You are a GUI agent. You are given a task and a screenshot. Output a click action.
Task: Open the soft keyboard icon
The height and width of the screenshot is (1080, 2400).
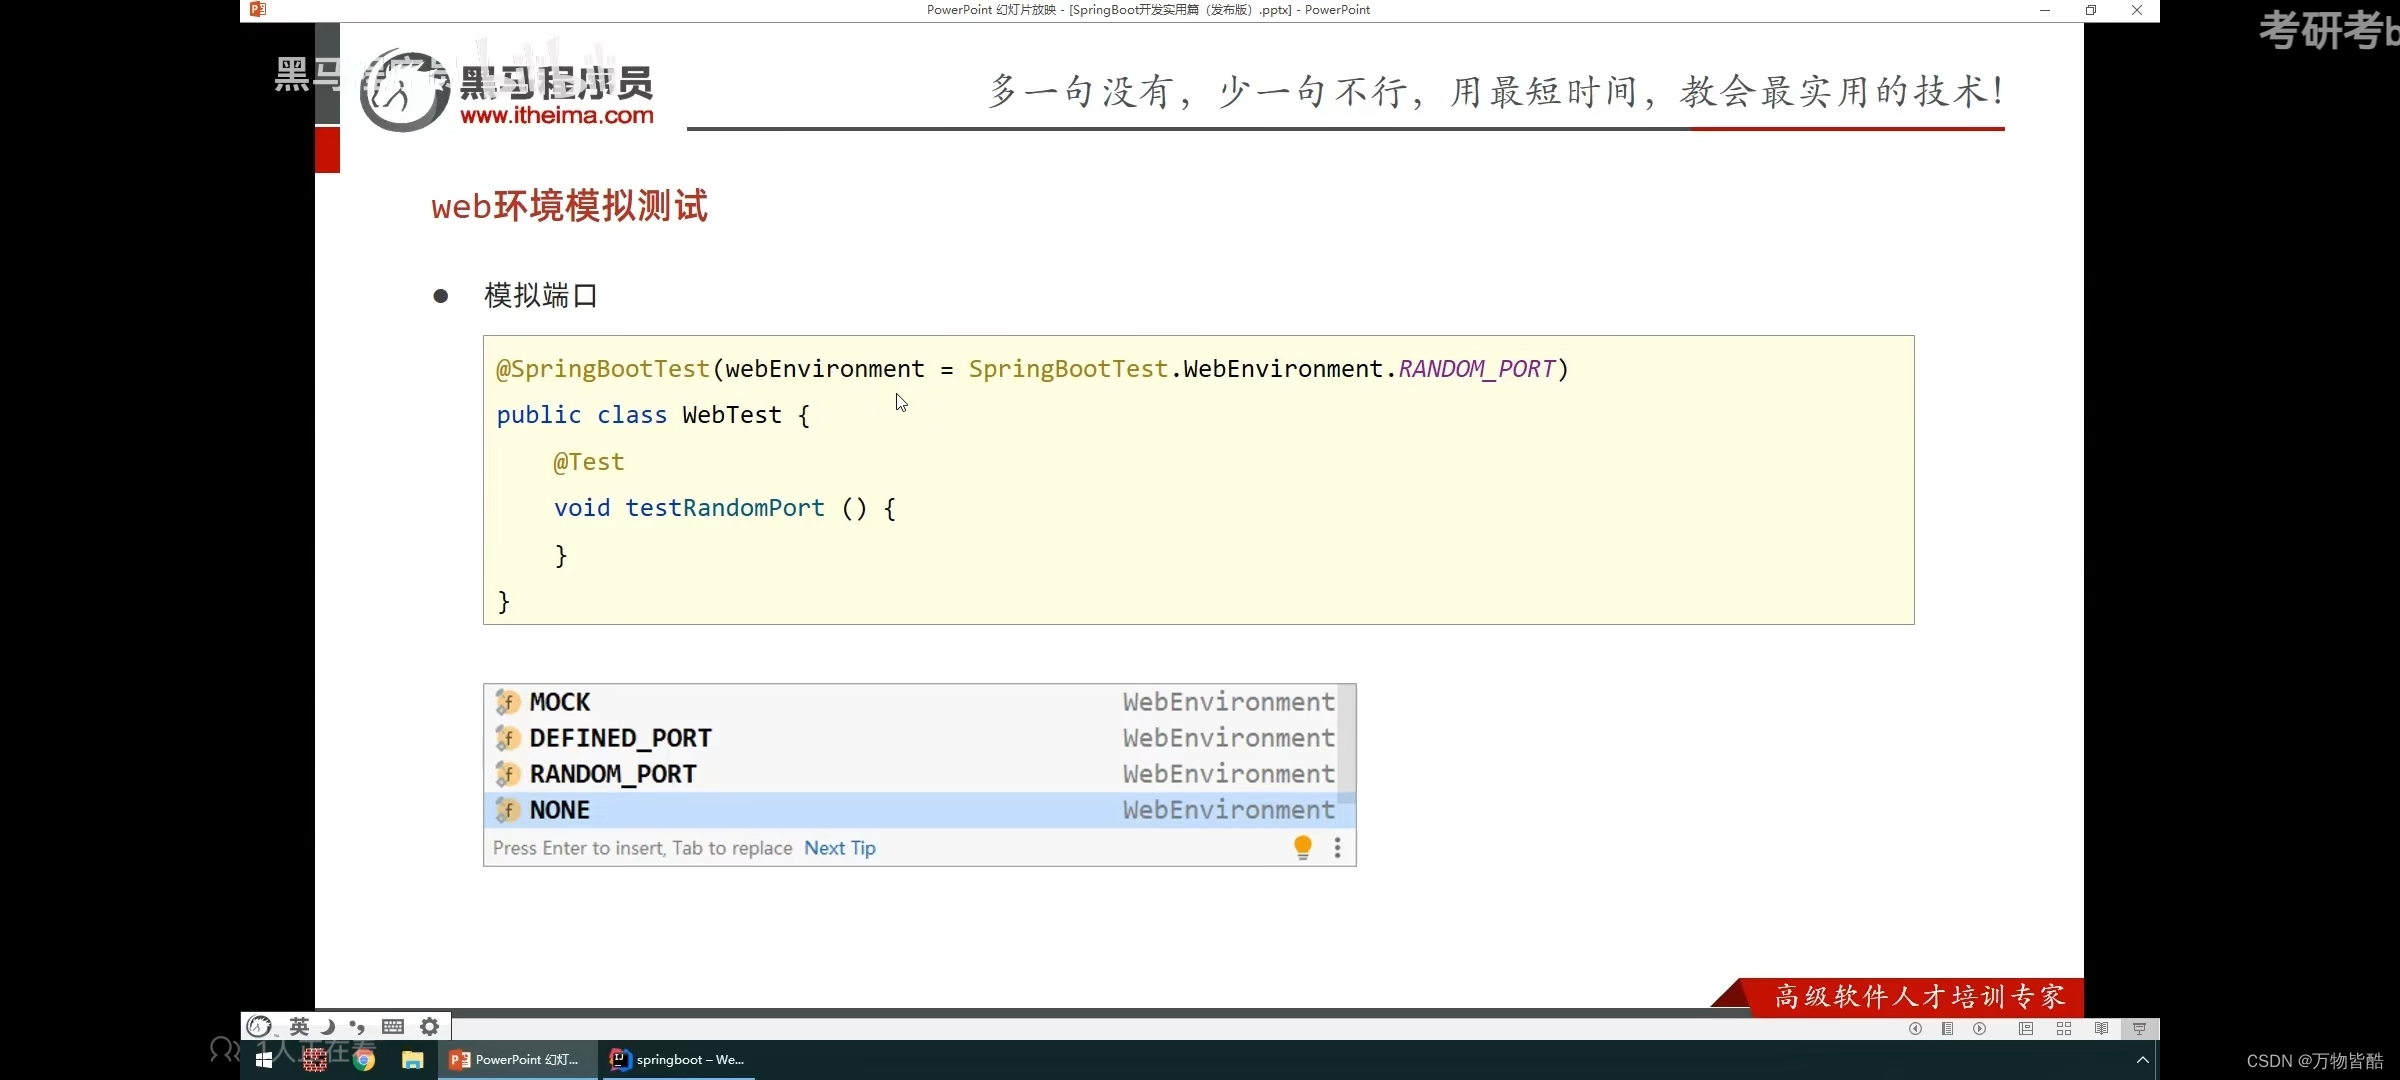[393, 1026]
